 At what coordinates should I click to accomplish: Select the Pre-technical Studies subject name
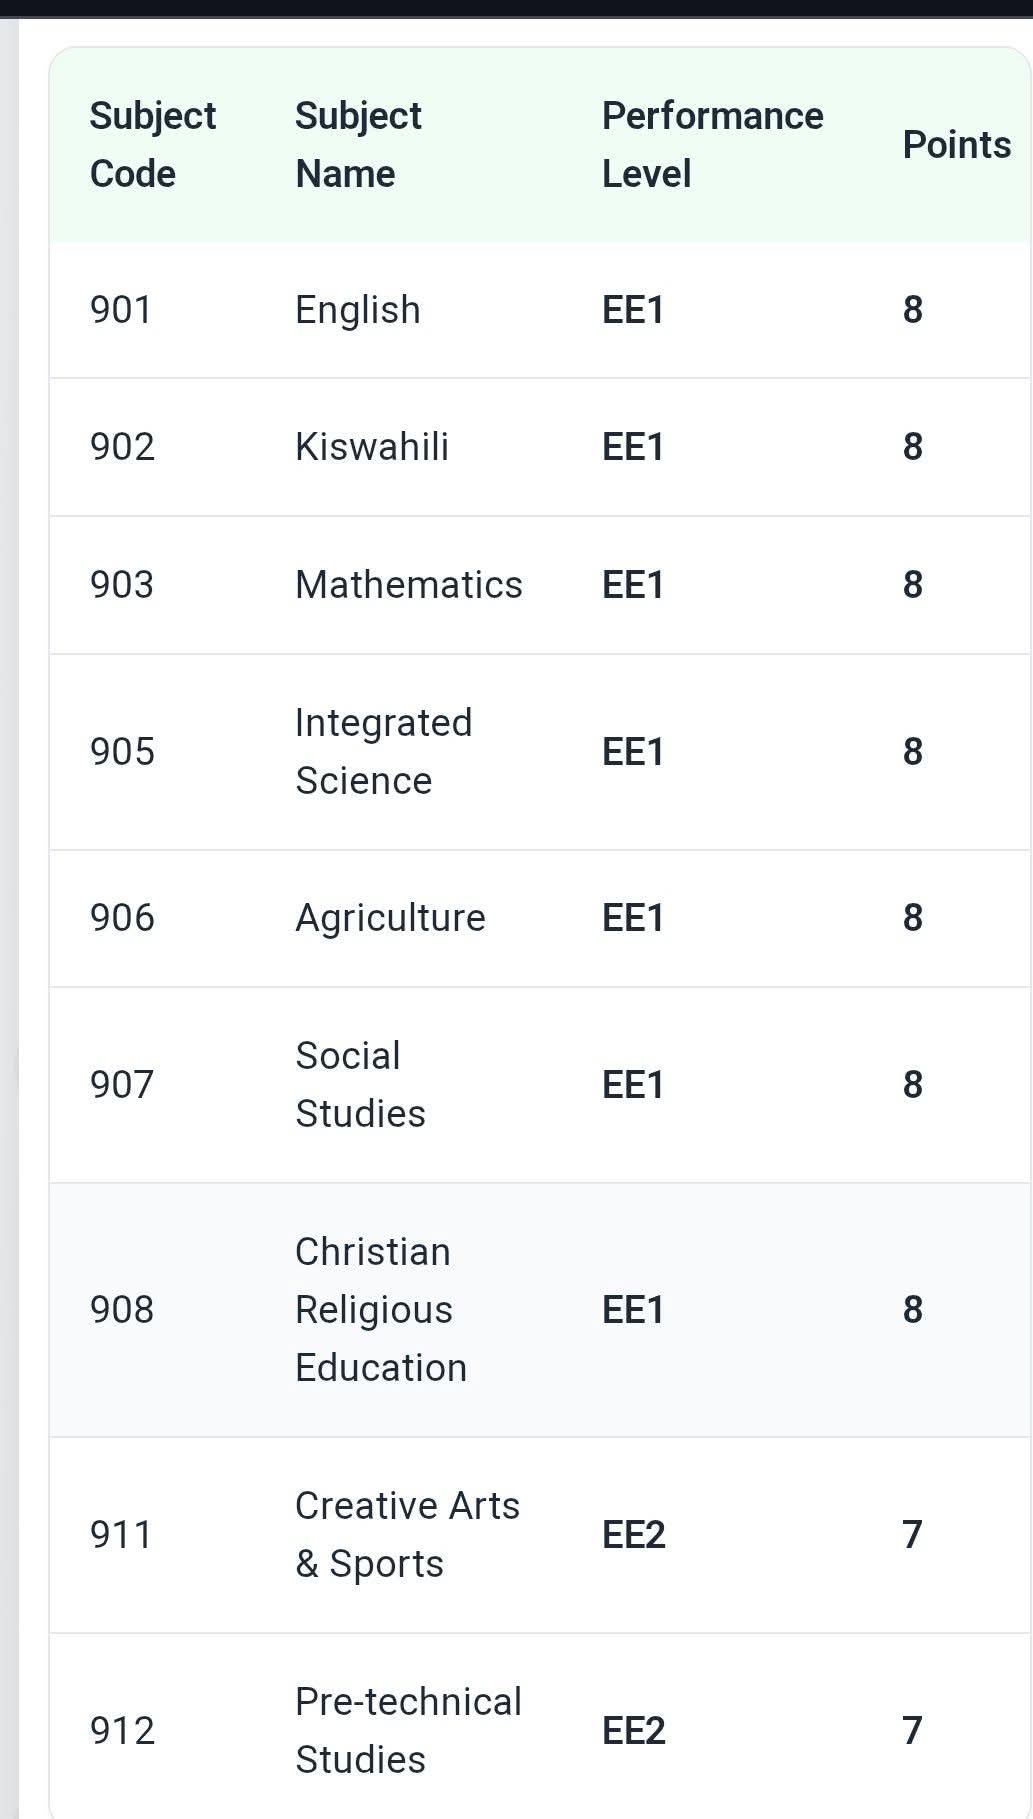[408, 1731]
